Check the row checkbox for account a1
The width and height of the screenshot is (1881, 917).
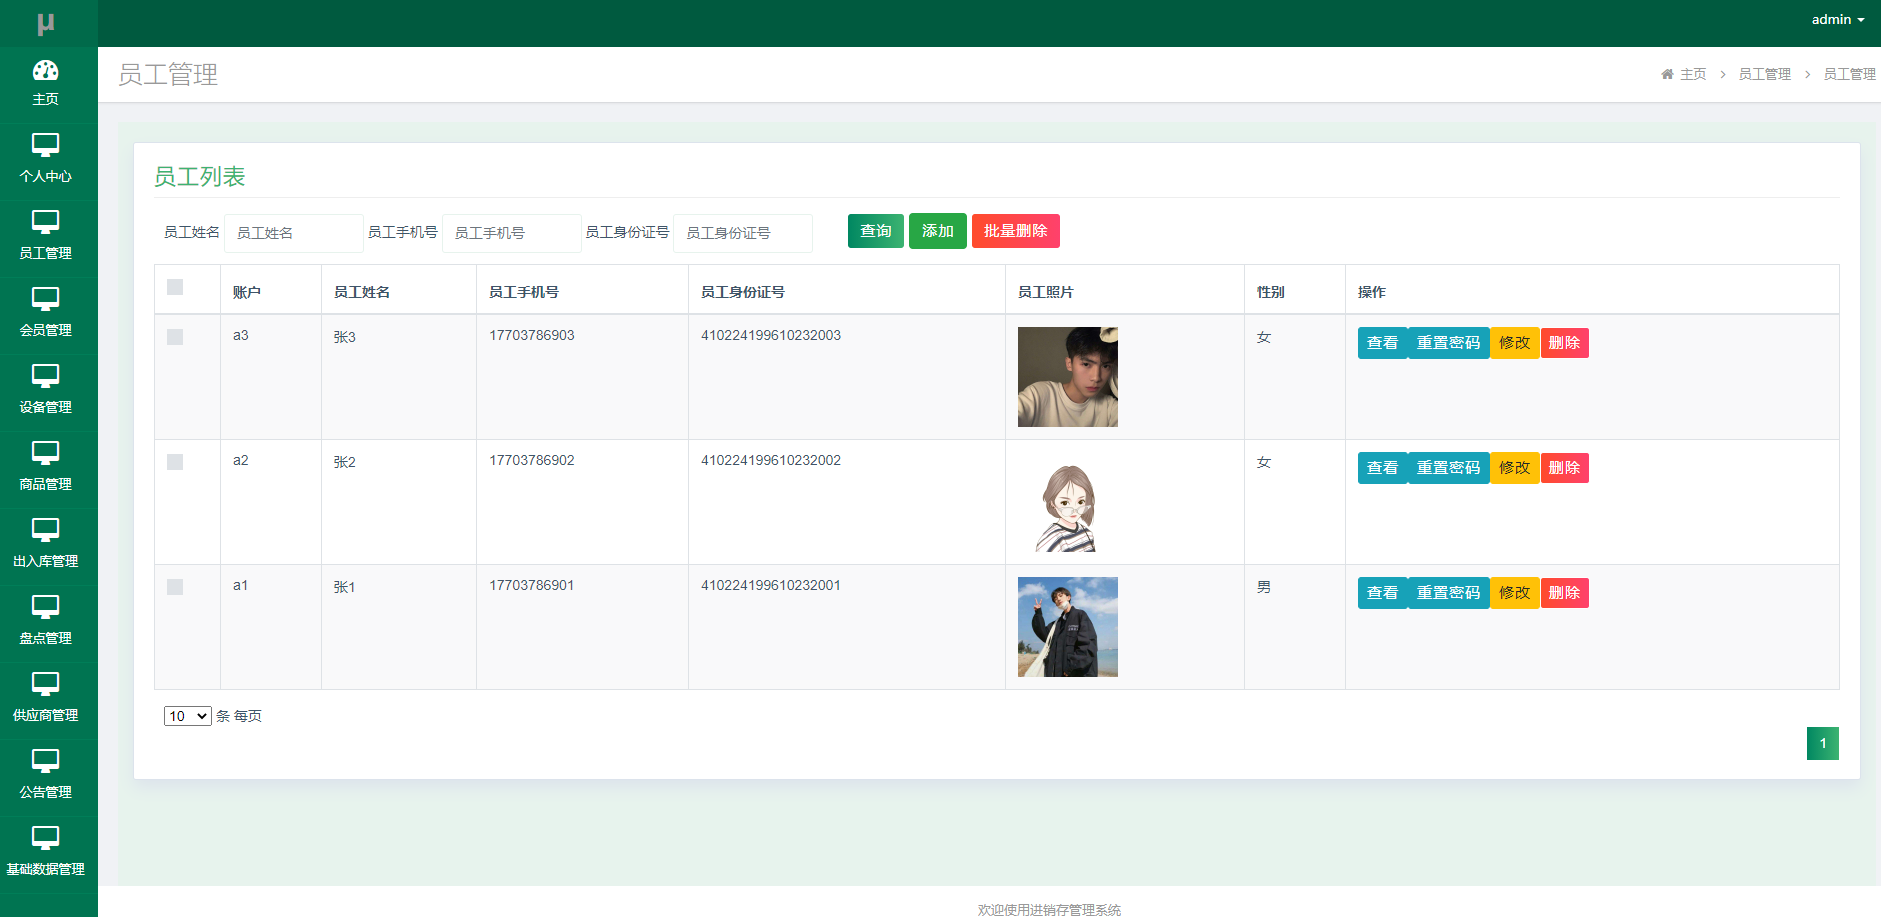coord(175,587)
